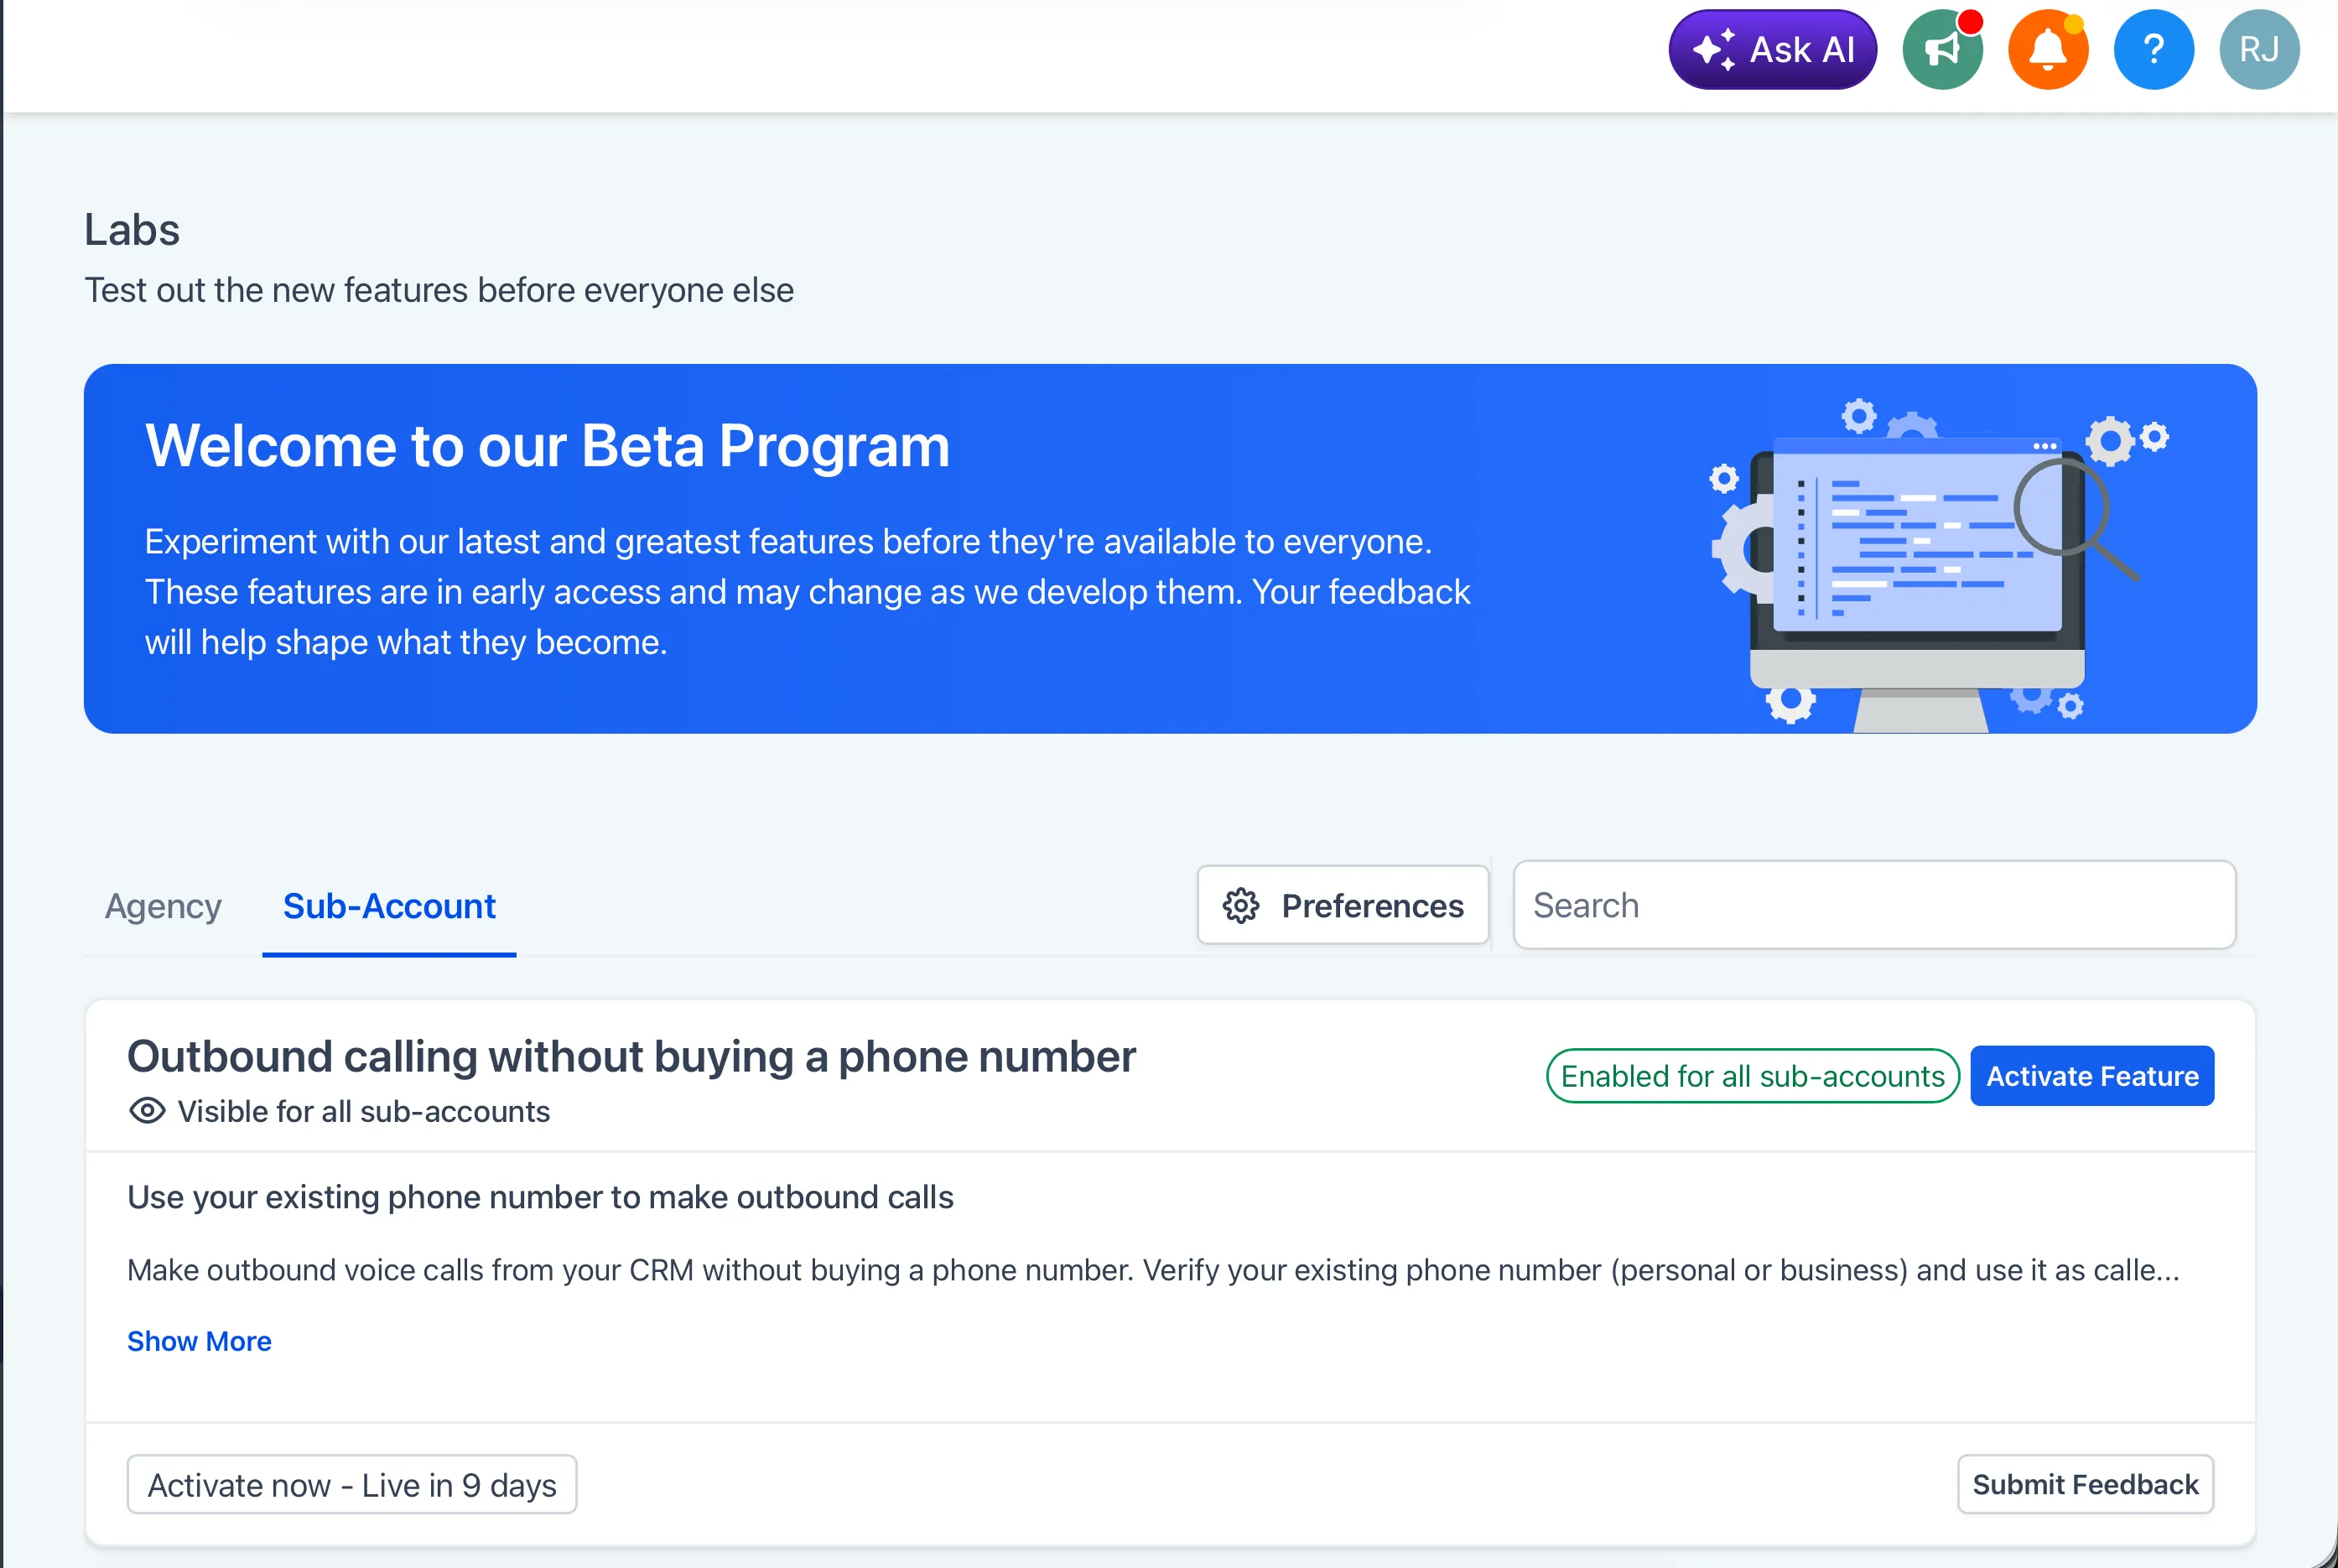The image size is (2338, 1568).
Task: Click Activate now - Live in 9 days
Action: click(x=352, y=1485)
